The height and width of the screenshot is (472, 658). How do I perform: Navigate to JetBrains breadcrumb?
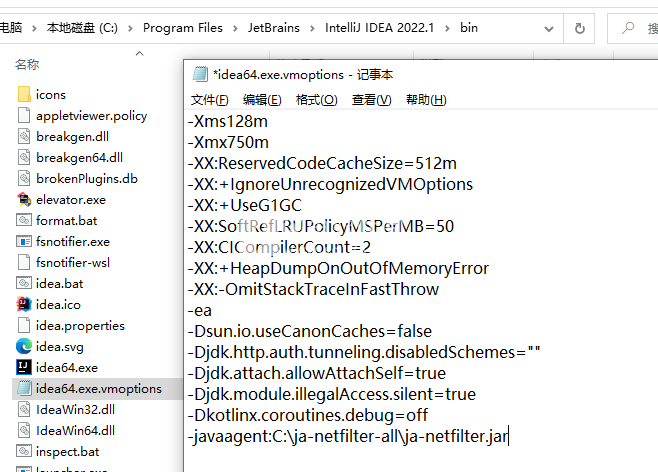[x=274, y=28]
